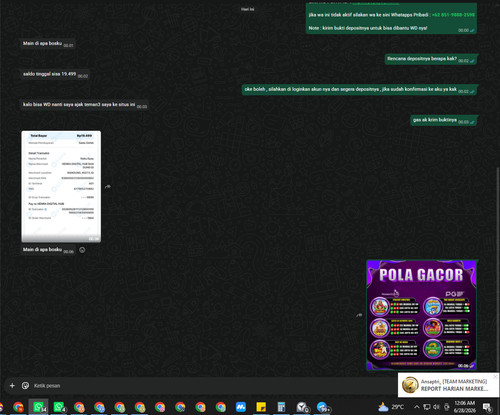Open Calculator from taskbar

(281, 407)
